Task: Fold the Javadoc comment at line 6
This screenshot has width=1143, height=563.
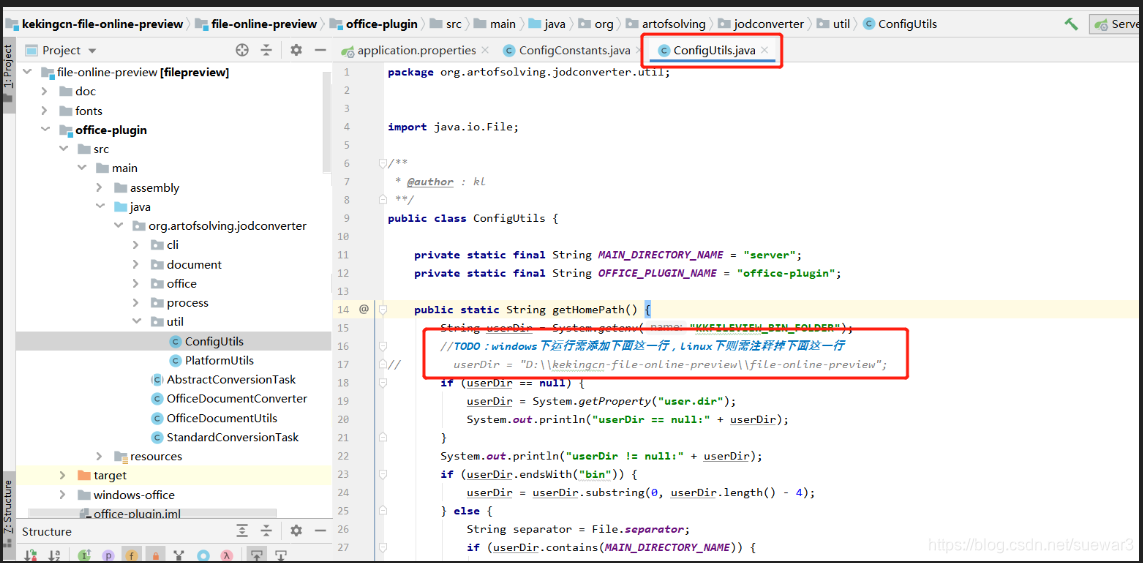Action: 383,163
